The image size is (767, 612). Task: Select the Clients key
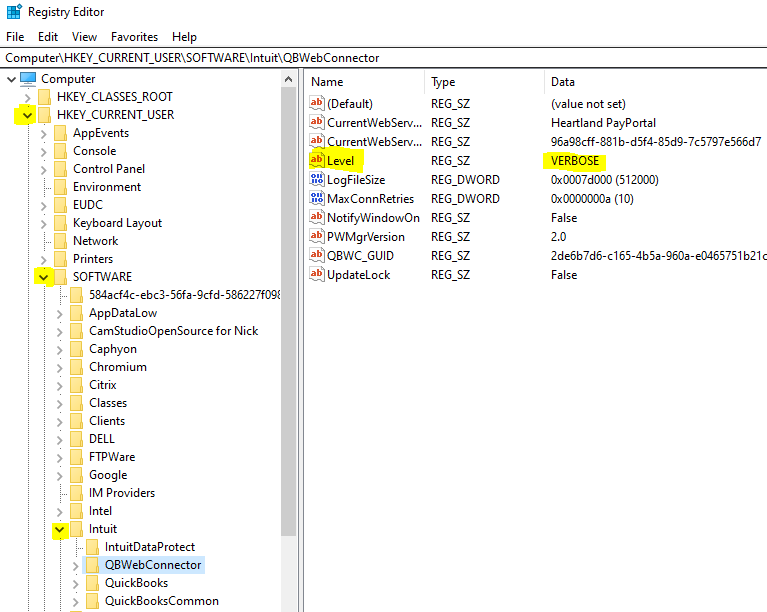tap(107, 421)
